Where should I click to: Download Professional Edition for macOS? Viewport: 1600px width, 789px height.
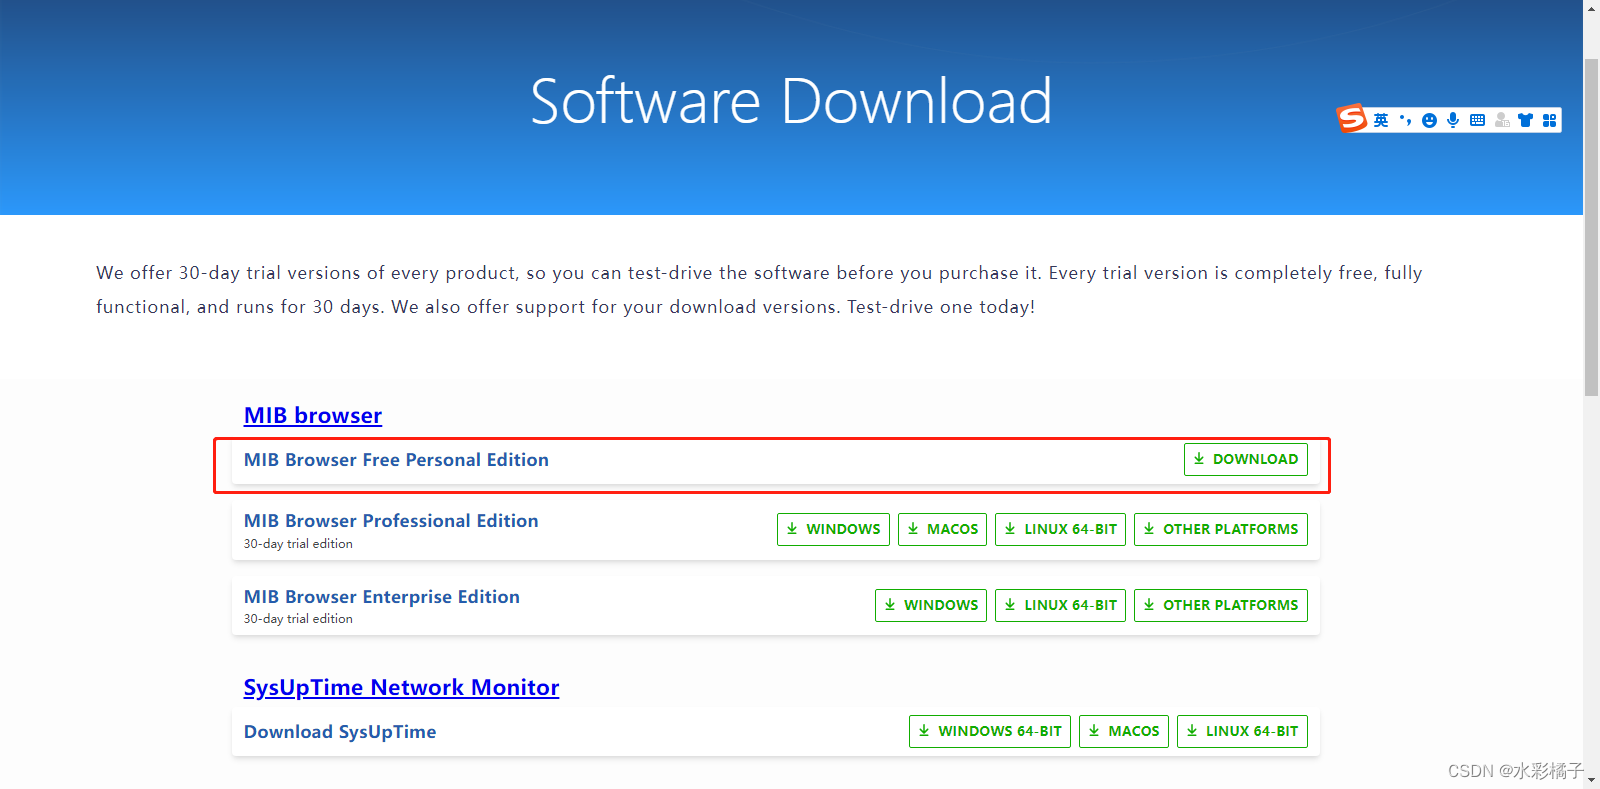(942, 529)
